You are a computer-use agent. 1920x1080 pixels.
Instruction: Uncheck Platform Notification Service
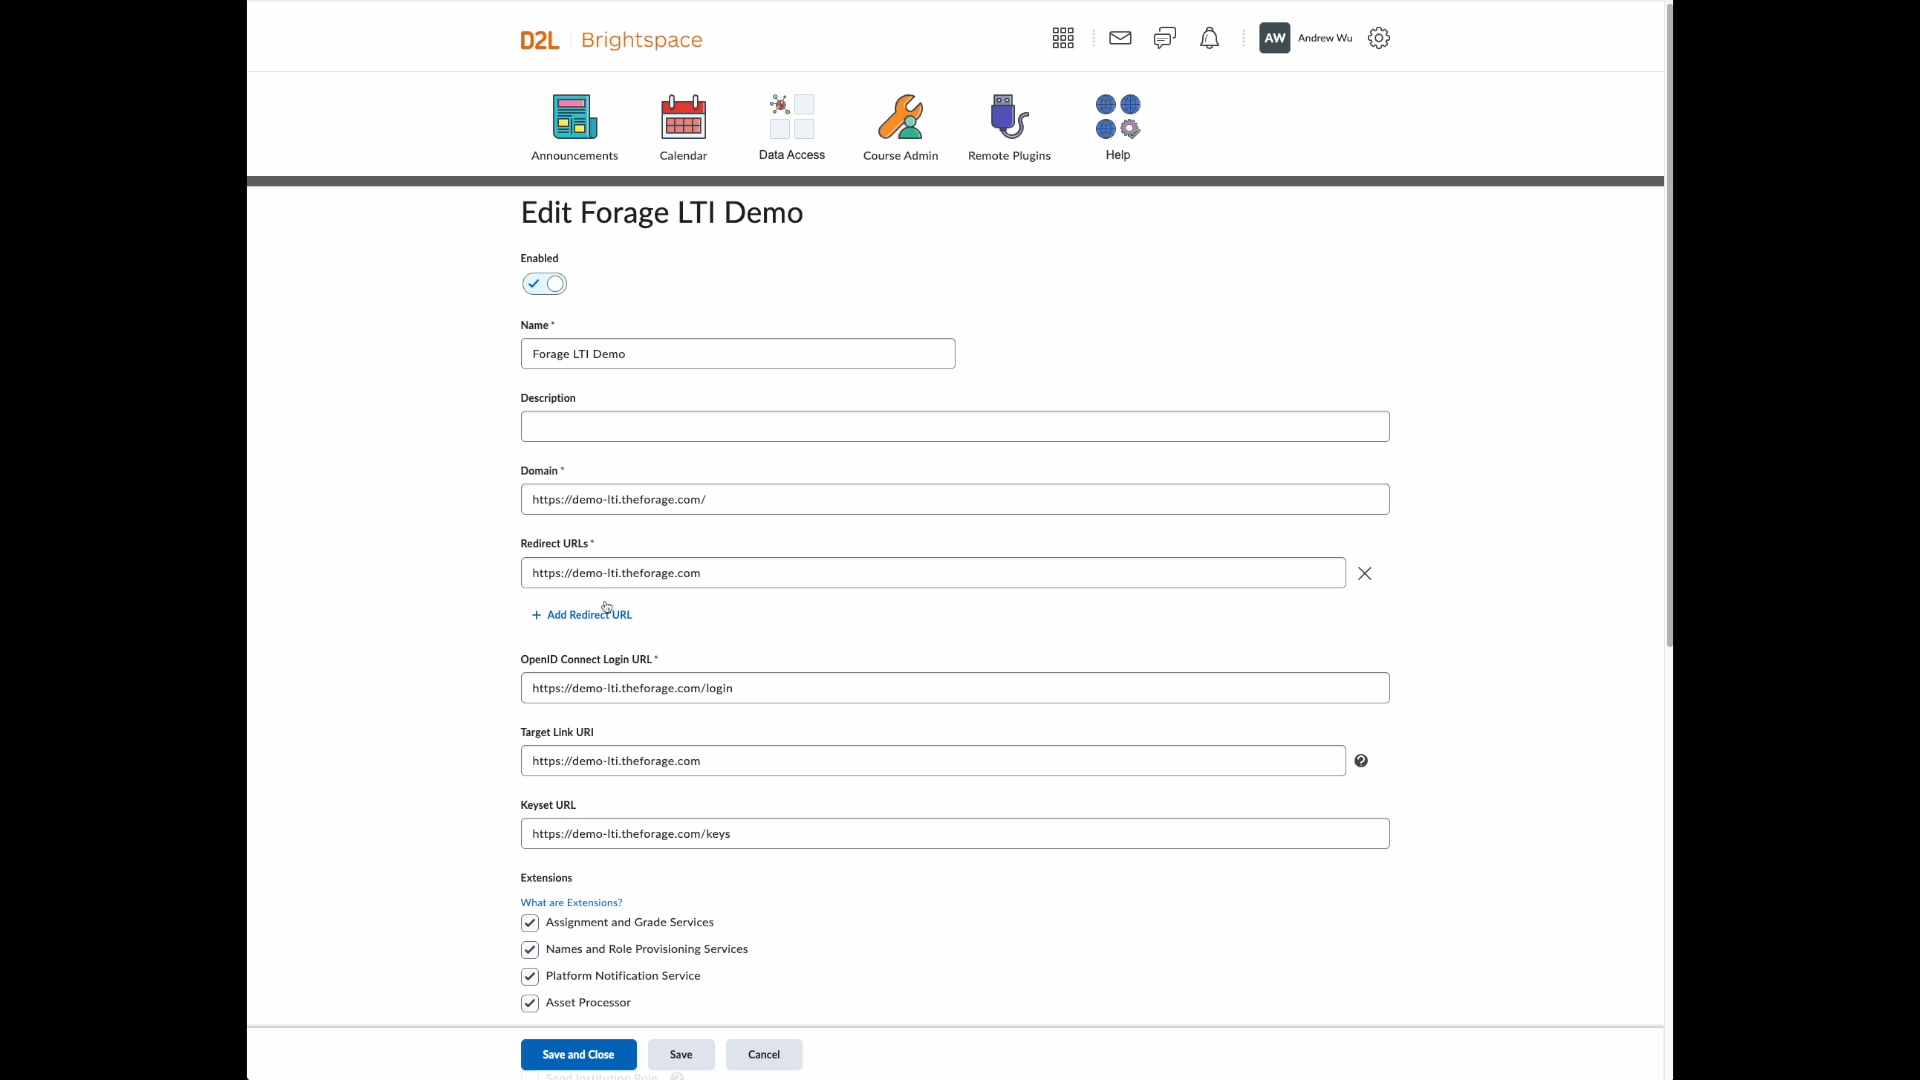(530, 977)
